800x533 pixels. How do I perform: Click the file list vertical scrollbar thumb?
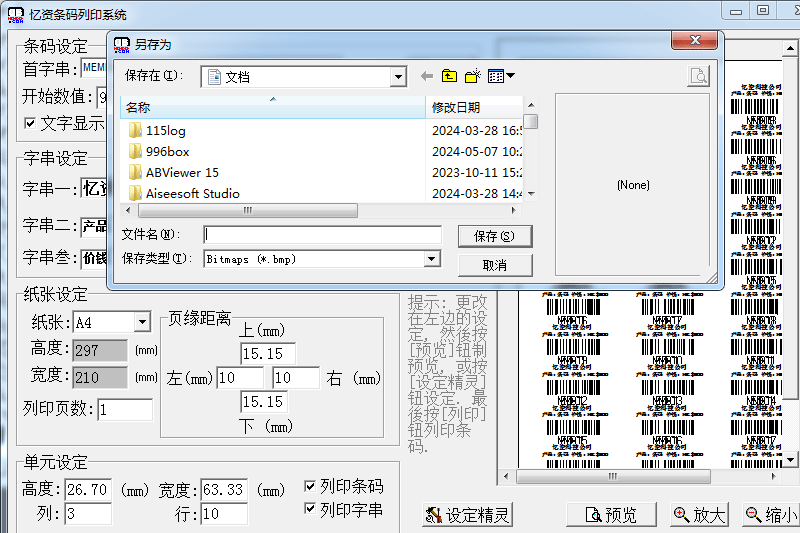tap(531, 122)
